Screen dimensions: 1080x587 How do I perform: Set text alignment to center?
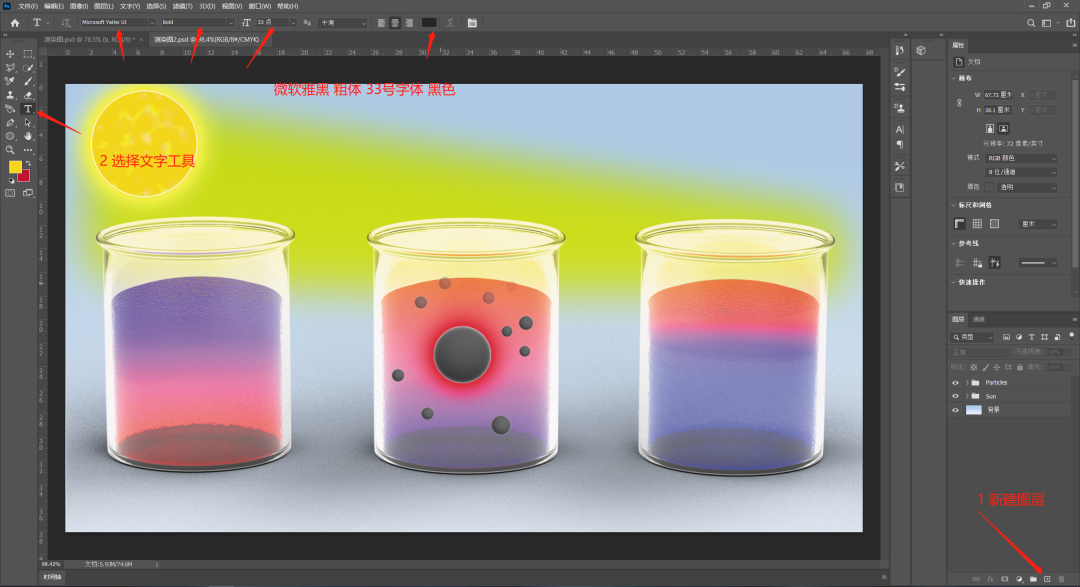(395, 23)
